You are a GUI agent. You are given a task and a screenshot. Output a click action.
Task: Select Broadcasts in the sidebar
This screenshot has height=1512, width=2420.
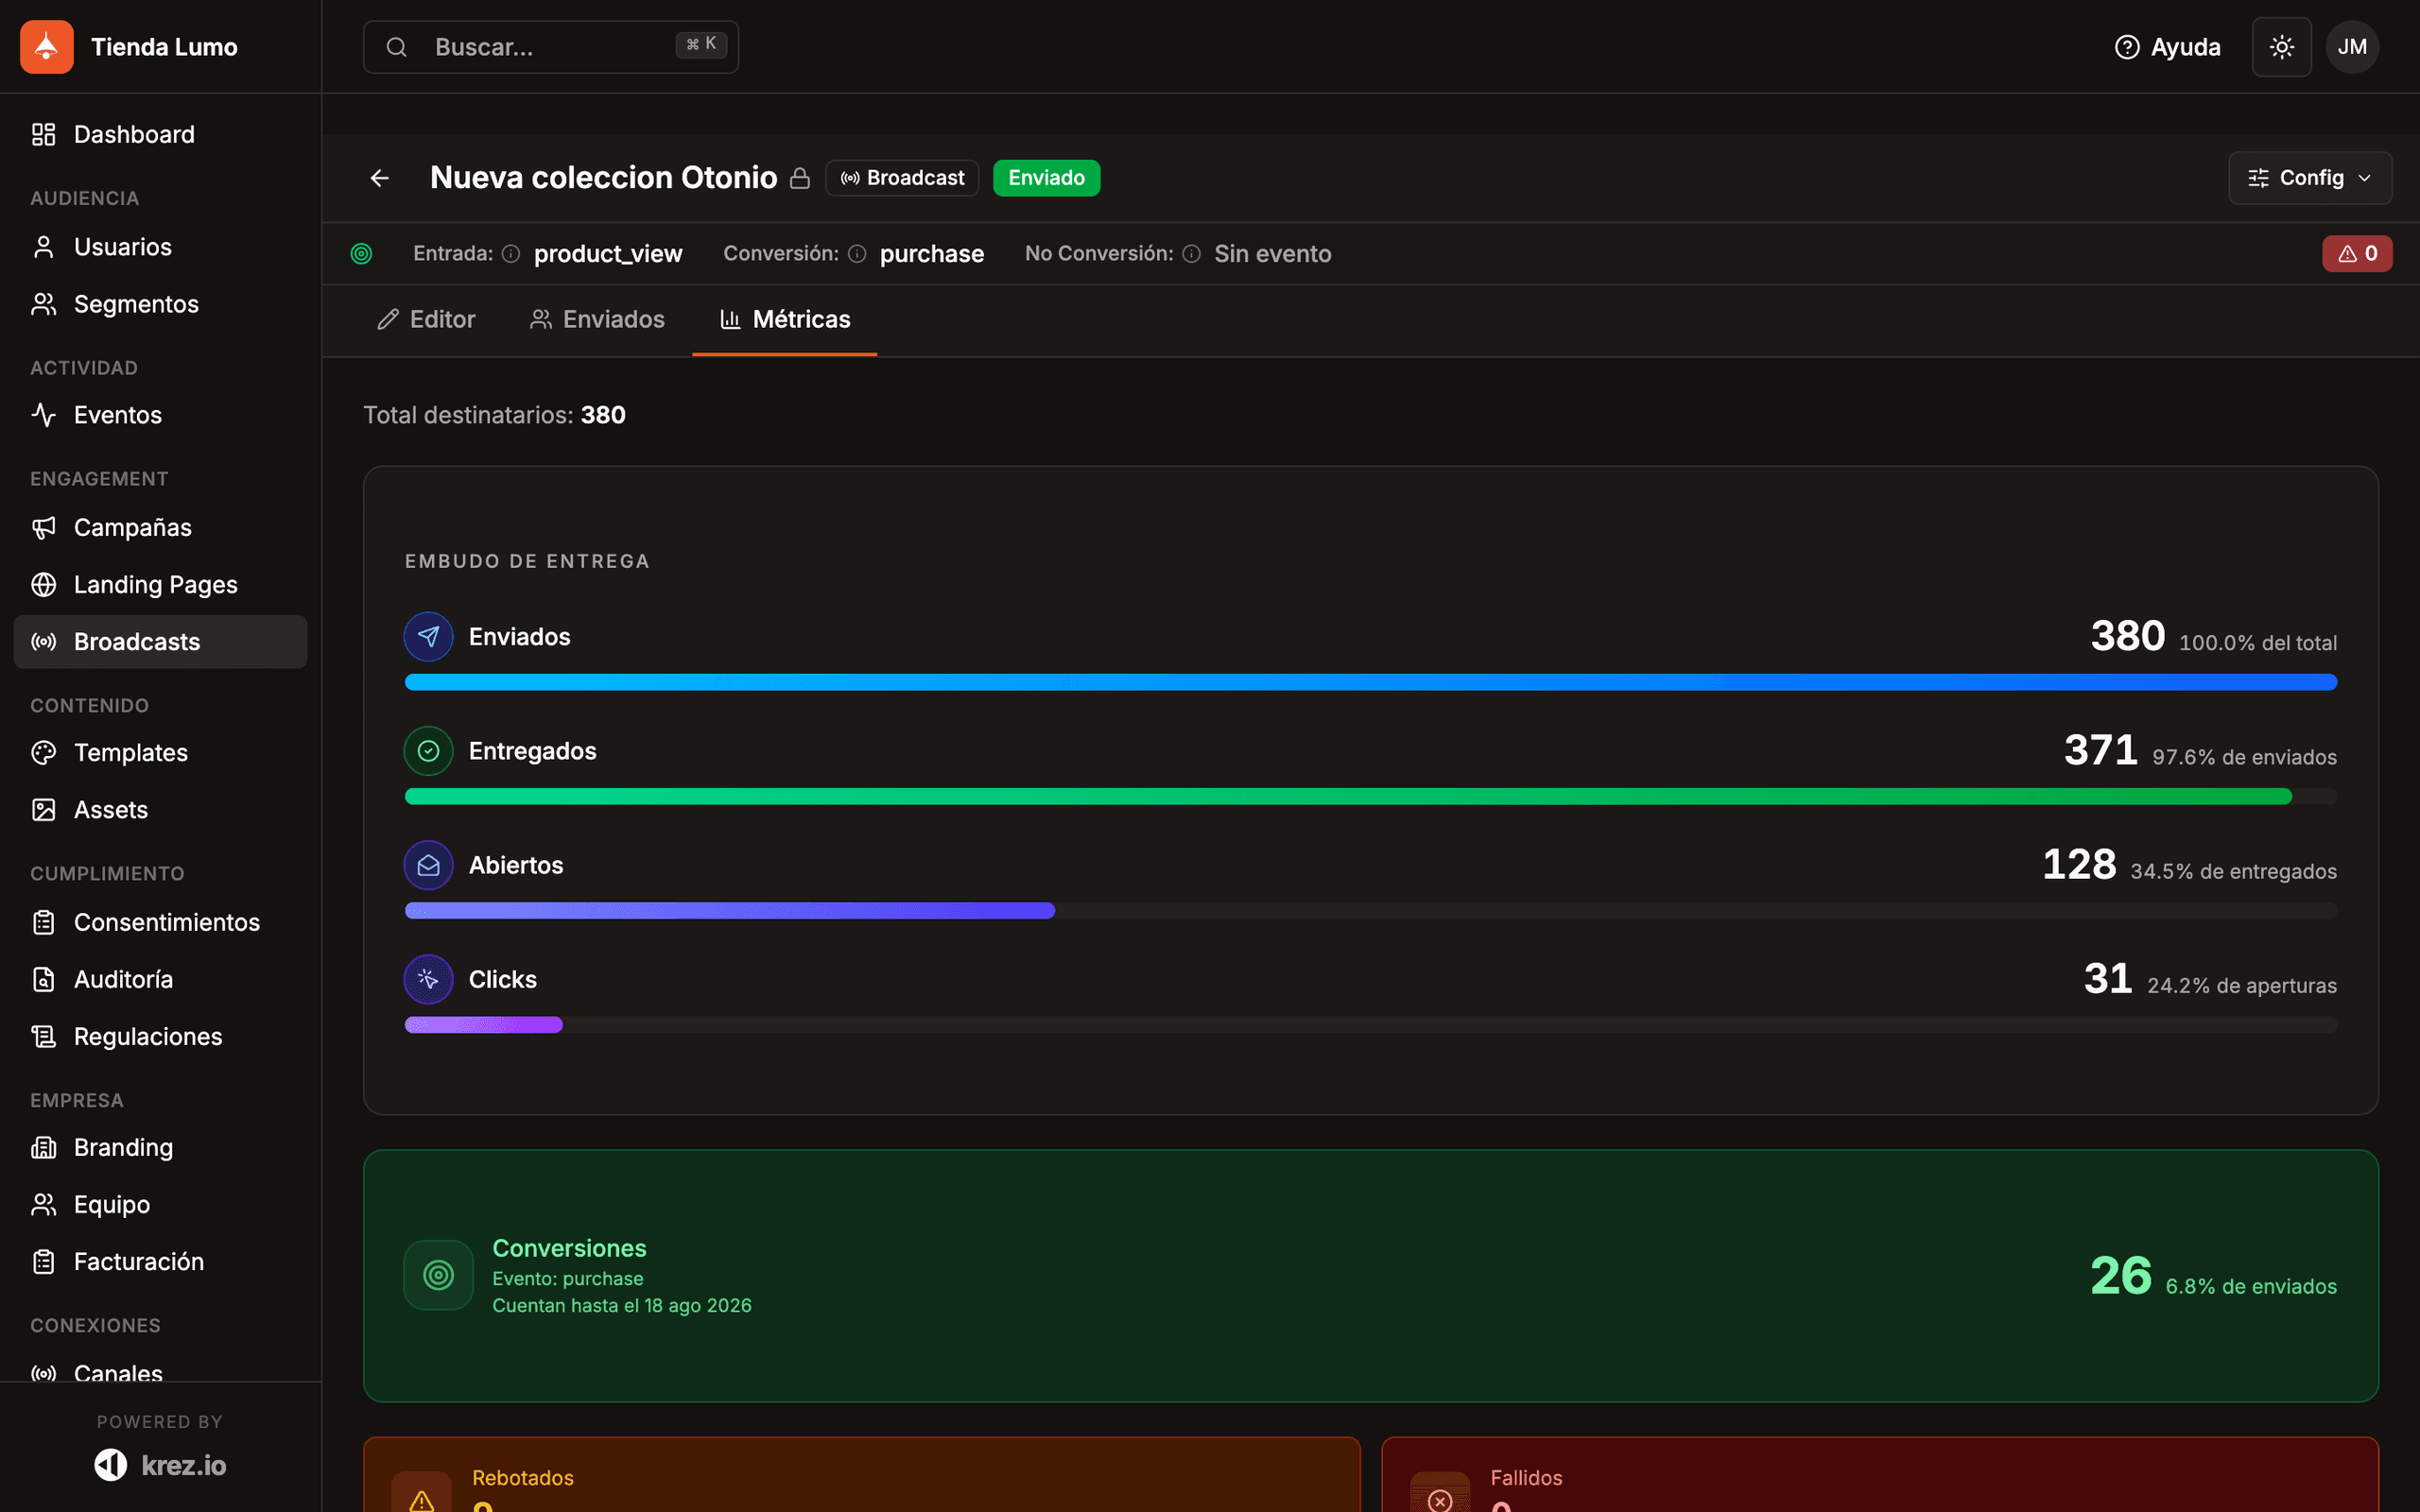tap(160, 642)
